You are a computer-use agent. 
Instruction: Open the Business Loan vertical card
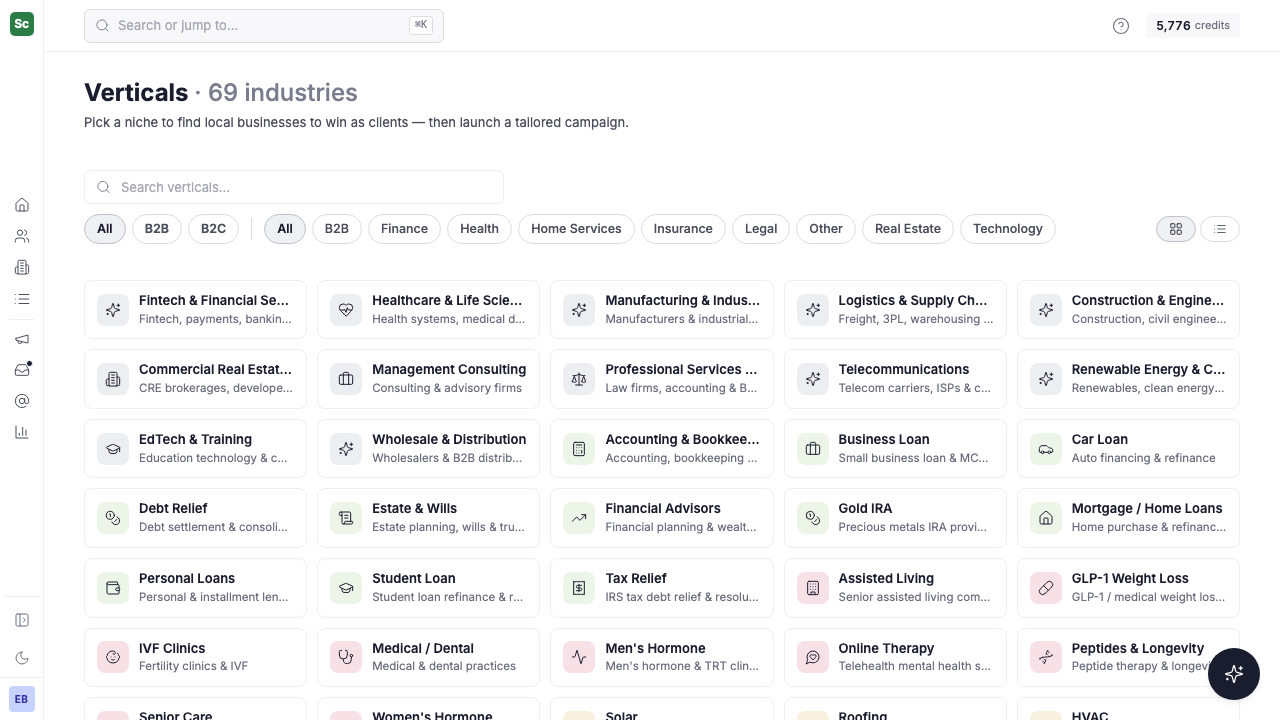895,449
